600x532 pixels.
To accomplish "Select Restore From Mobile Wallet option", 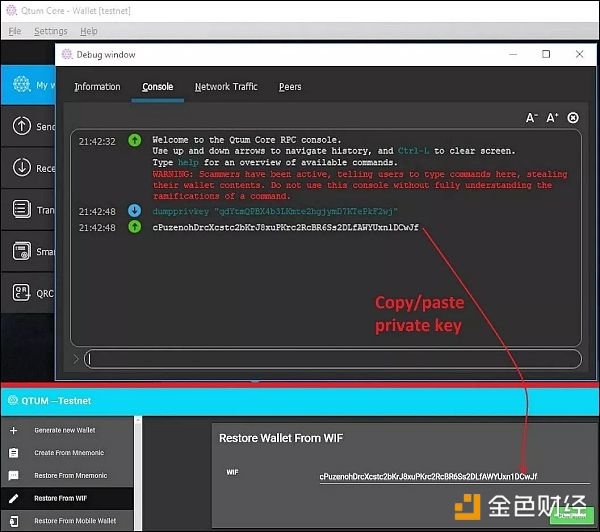I will pyautogui.click(x=75, y=521).
